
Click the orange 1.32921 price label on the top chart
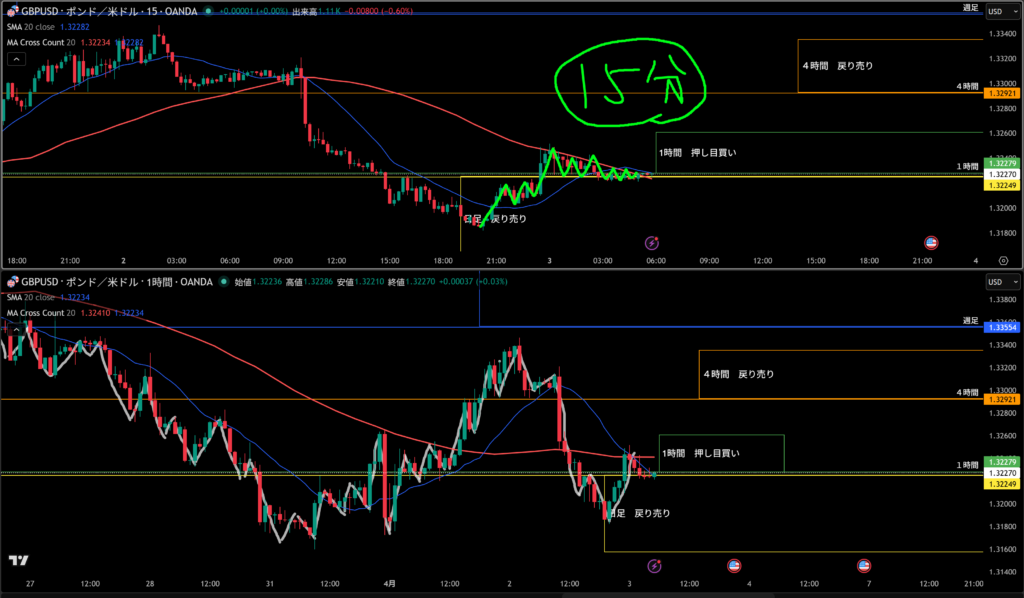[x=1000, y=93]
